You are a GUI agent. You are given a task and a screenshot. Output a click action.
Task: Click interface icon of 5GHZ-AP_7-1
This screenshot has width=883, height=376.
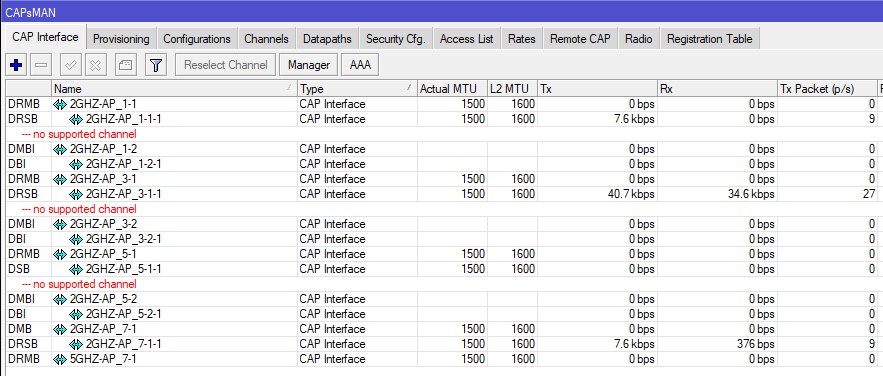60,359
